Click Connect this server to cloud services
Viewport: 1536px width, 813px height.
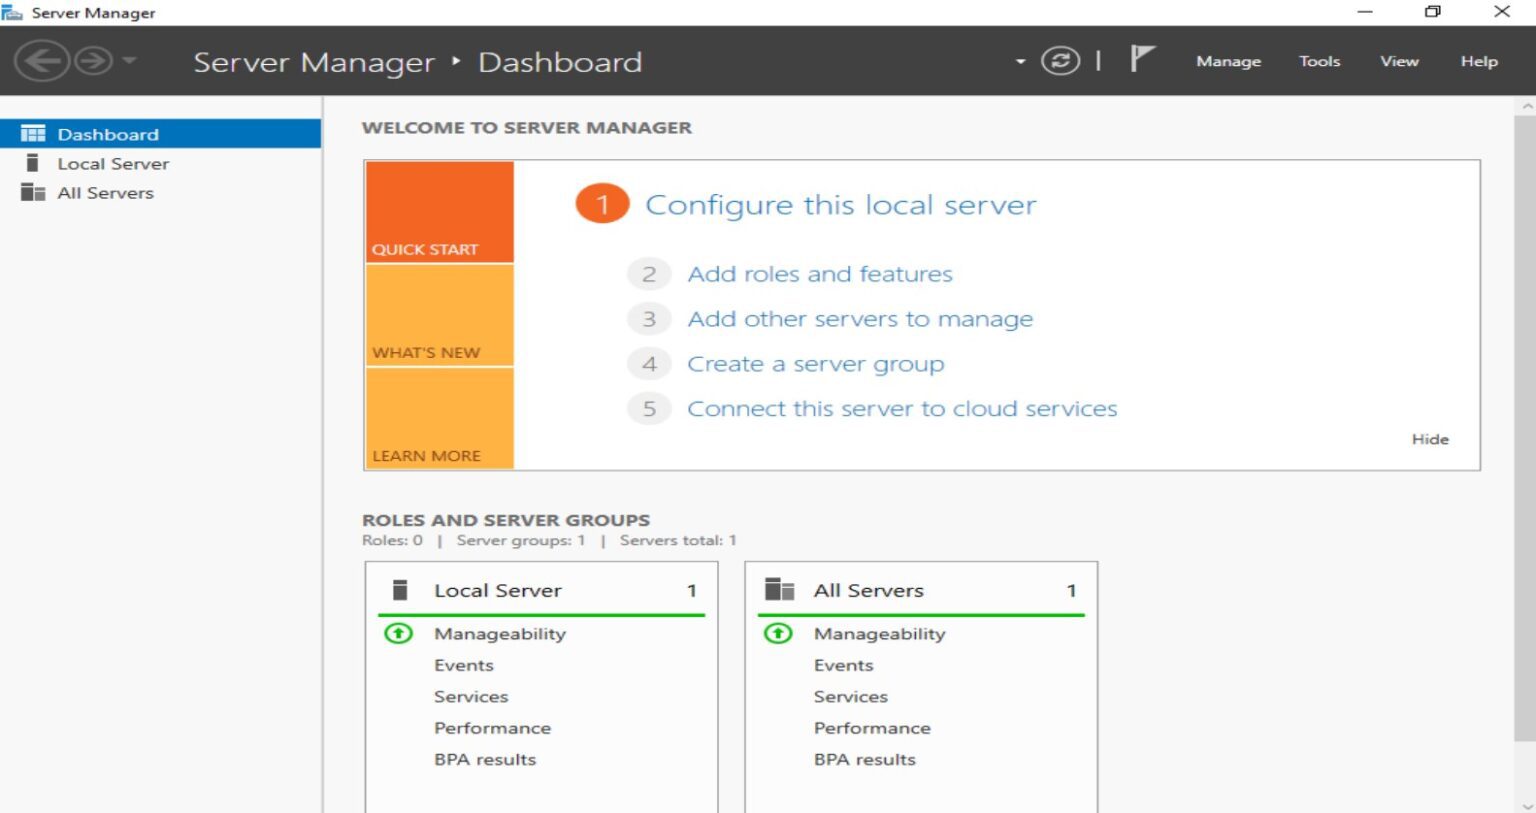pos(901,408)
